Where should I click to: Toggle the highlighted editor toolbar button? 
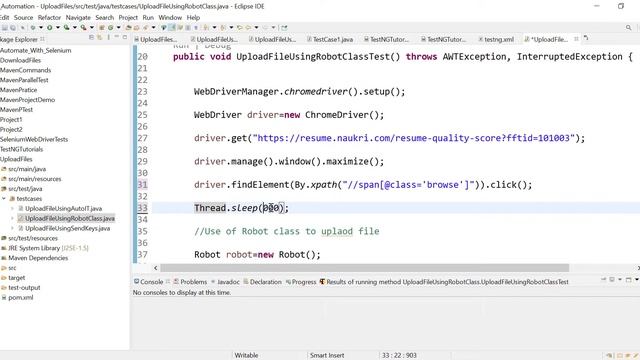tap(171, 27)
